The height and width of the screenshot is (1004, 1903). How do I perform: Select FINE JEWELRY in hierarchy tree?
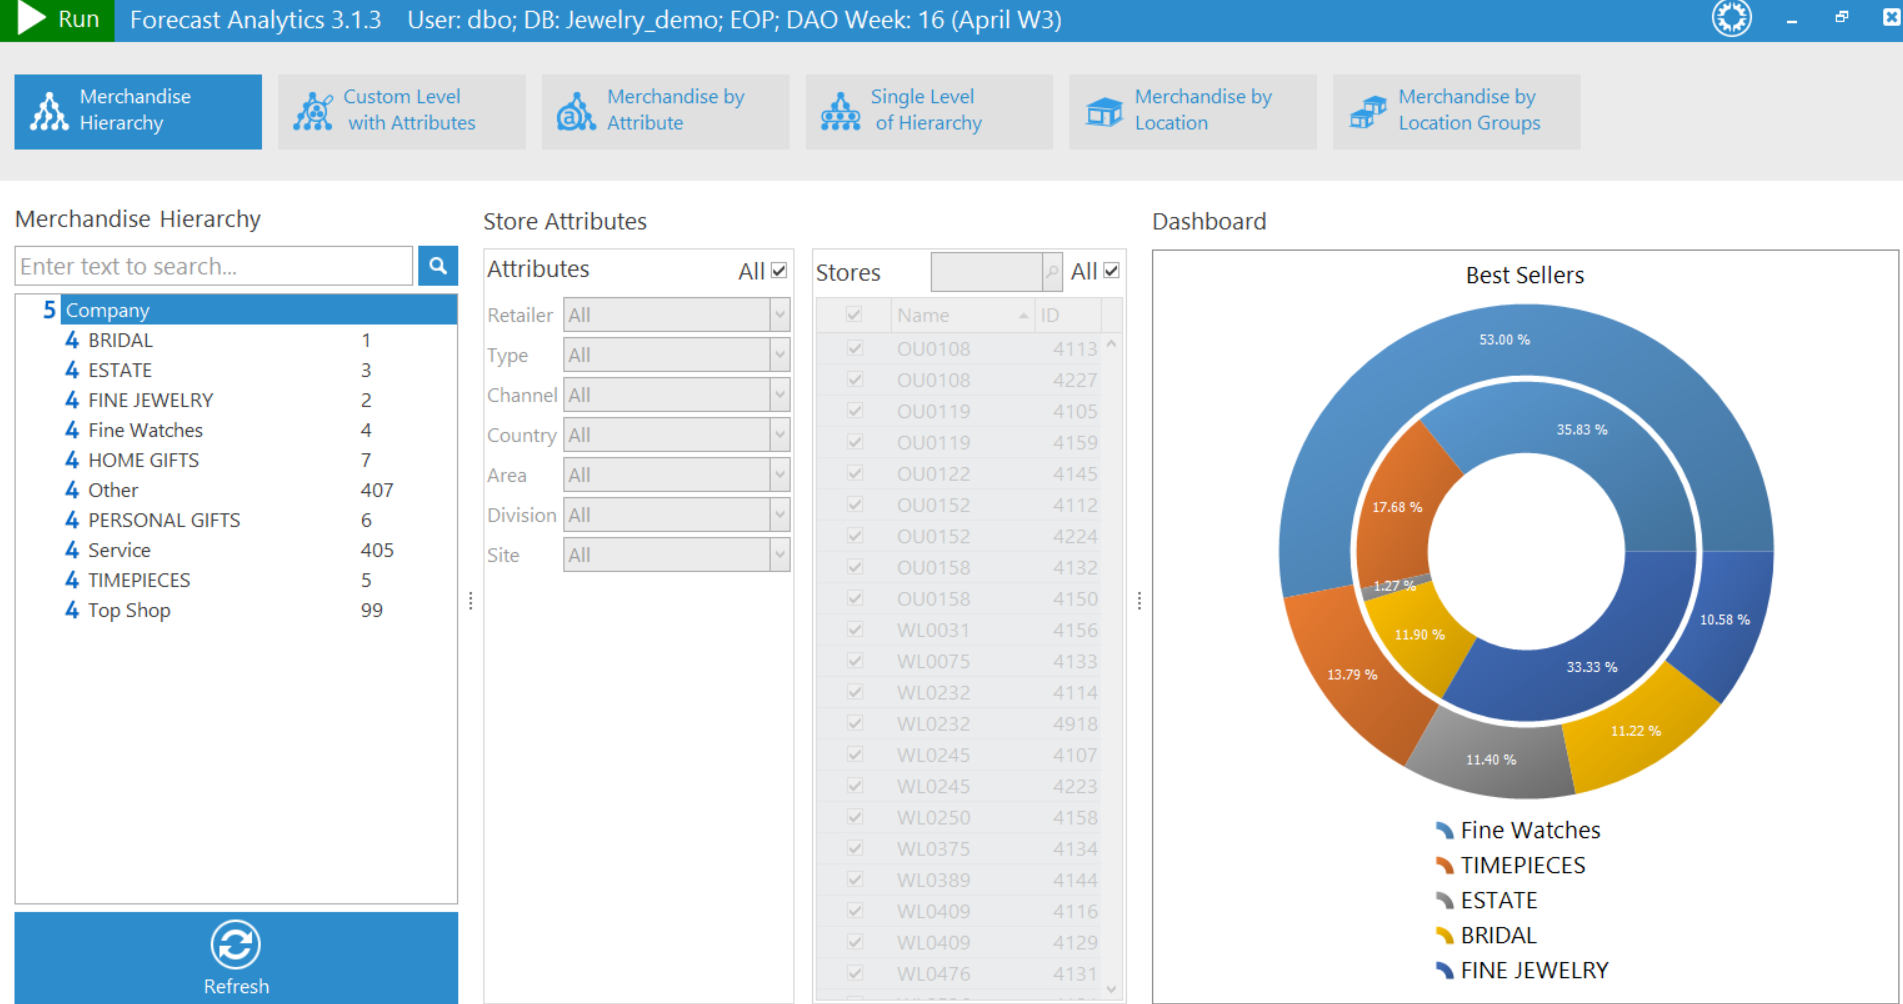tap(150, 400)
